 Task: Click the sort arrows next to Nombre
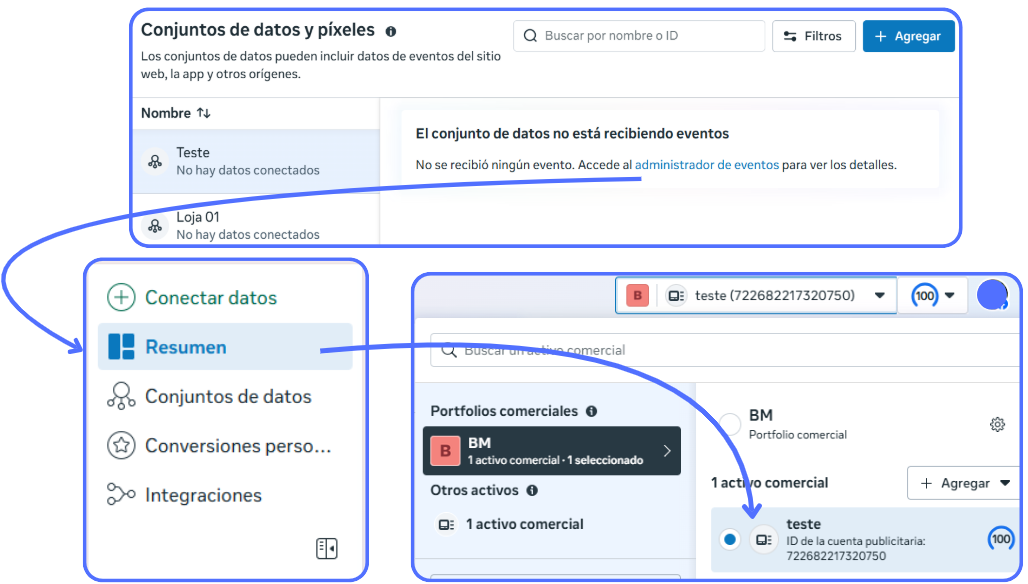204,114
